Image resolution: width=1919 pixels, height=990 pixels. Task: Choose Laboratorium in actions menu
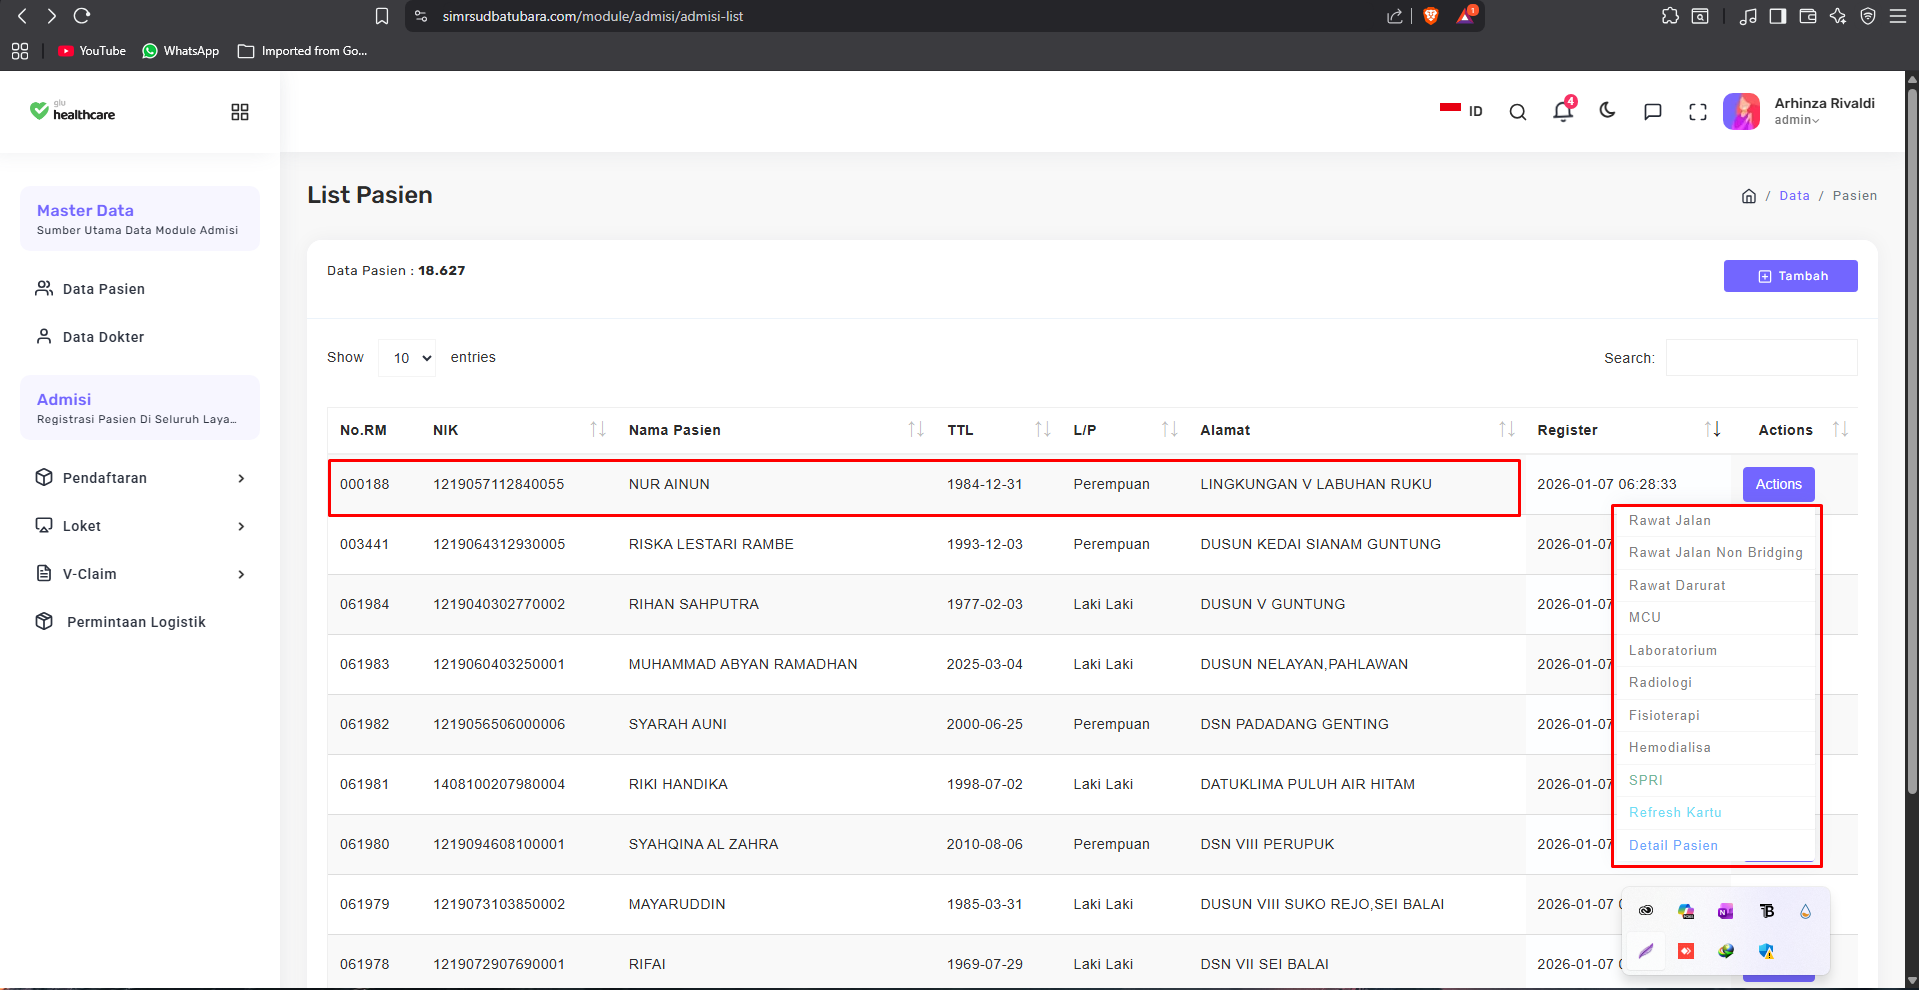(1672, 651)
